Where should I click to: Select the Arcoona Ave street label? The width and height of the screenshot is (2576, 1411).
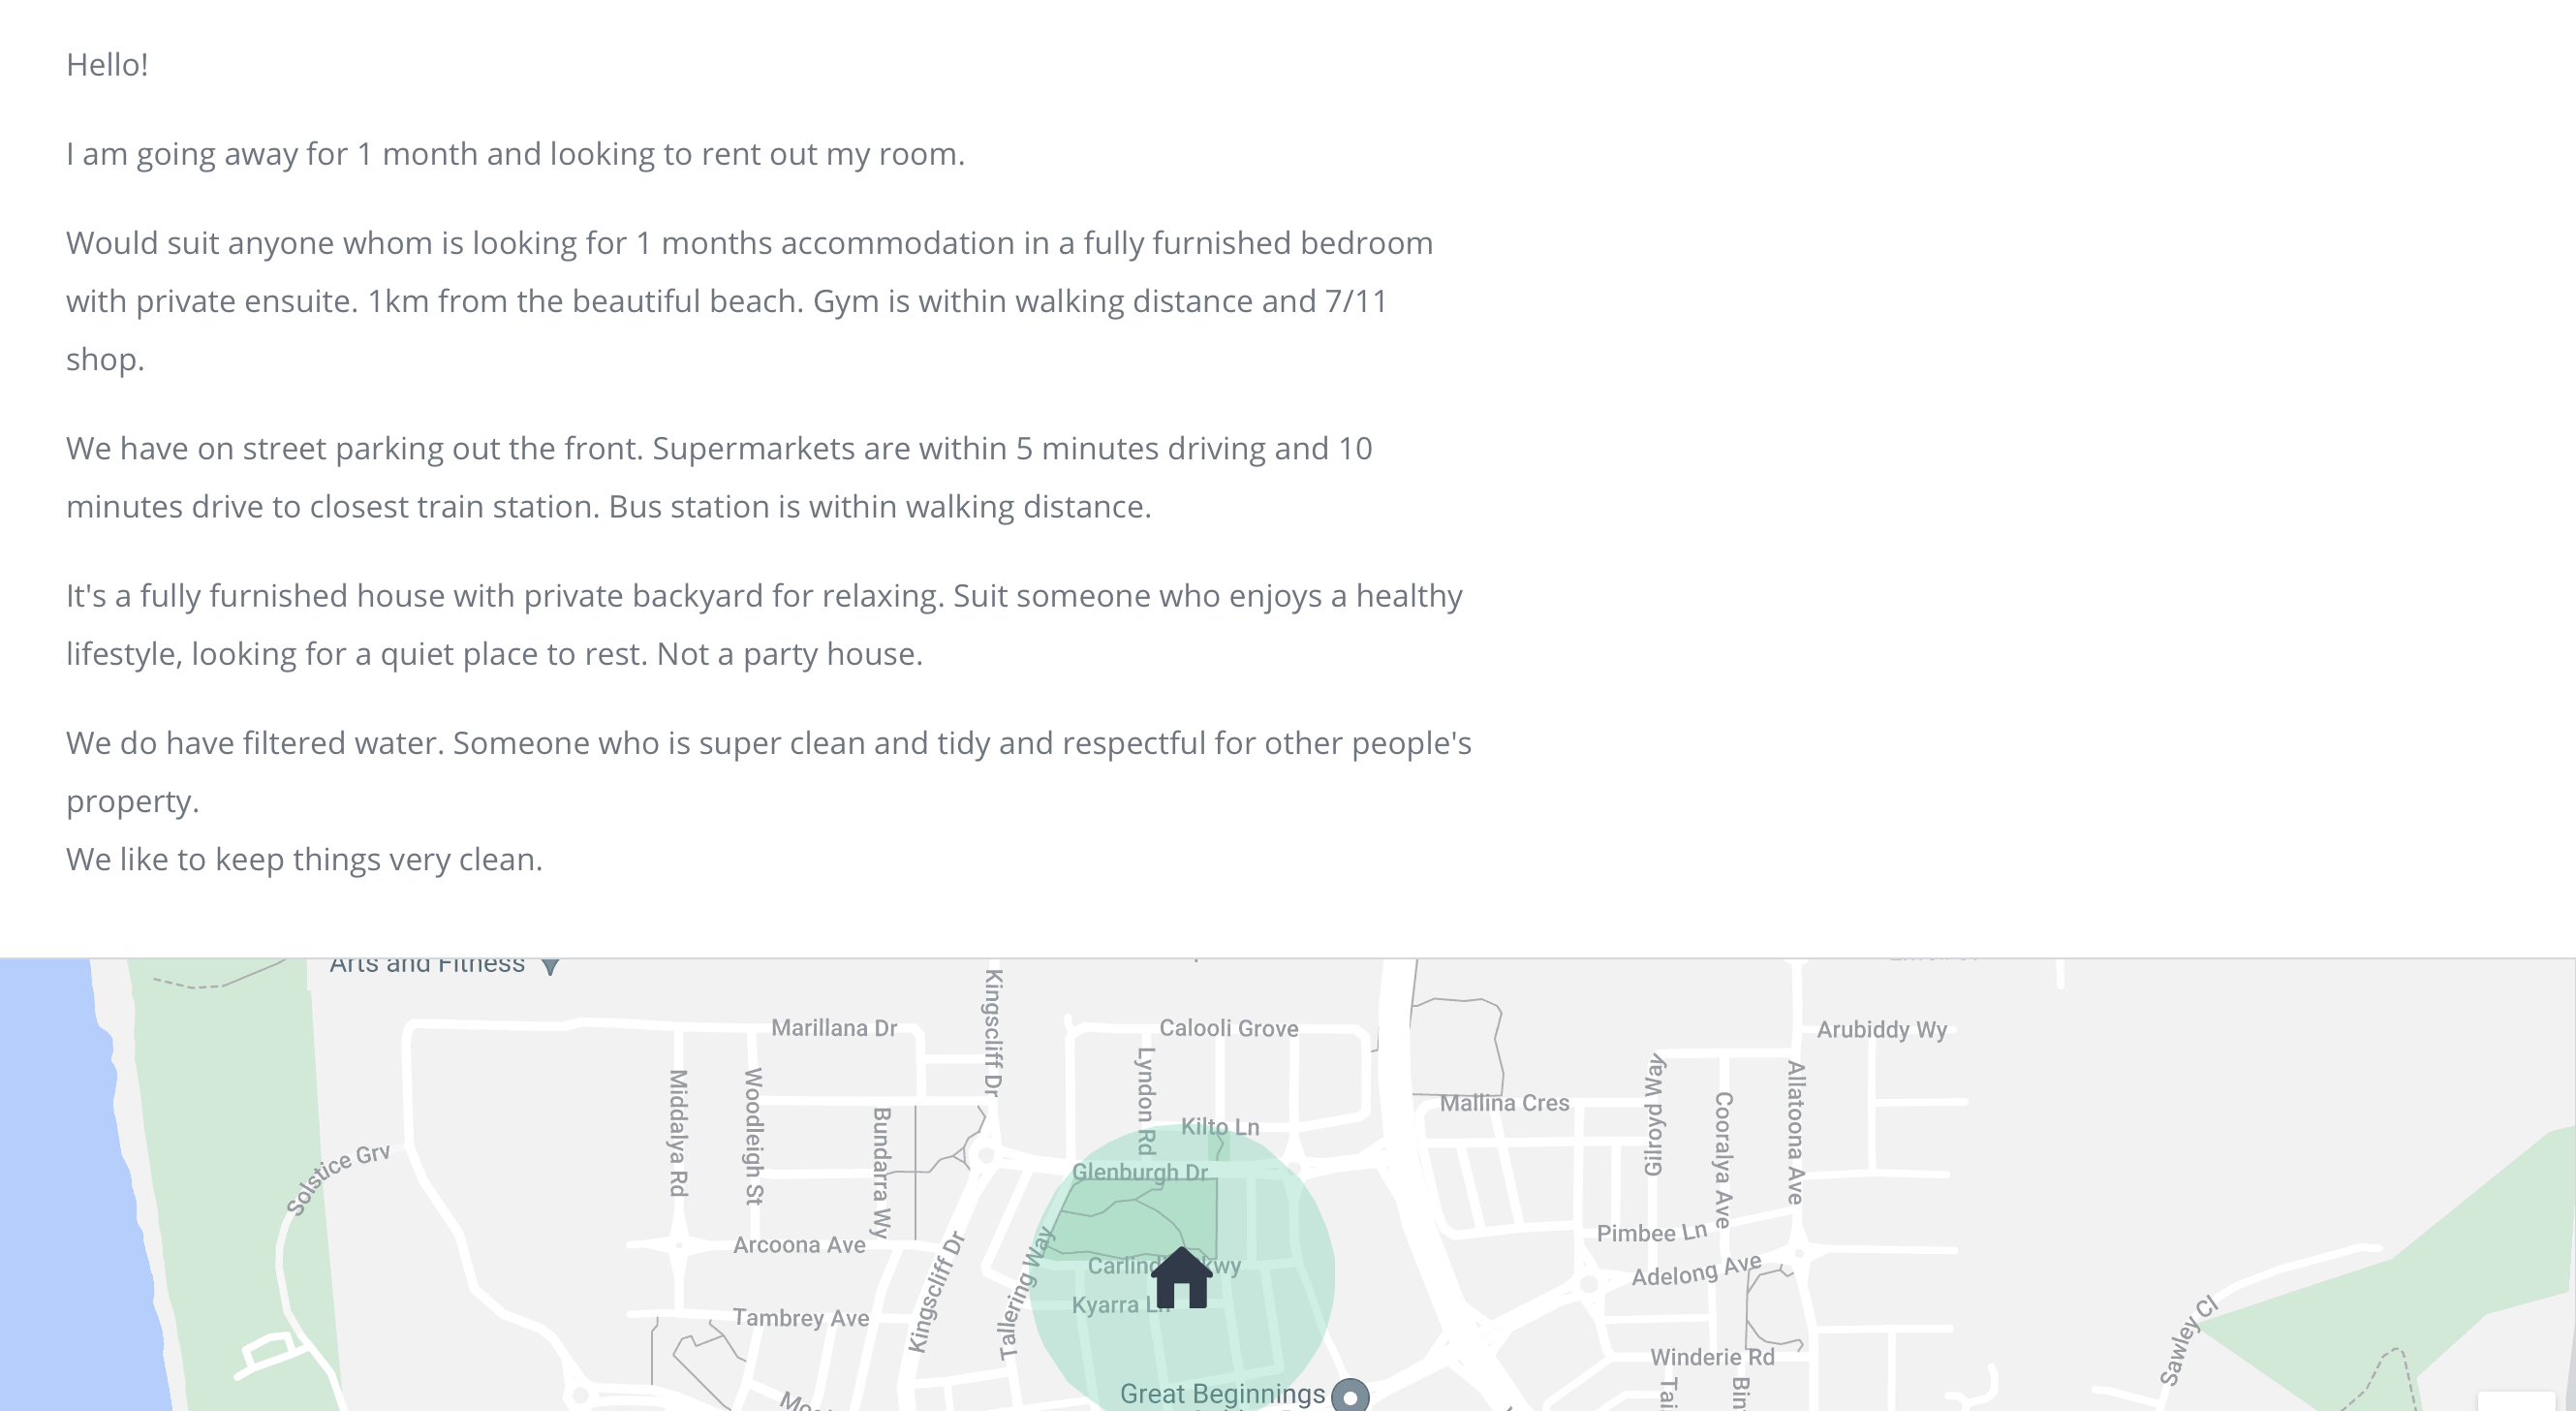click(x=799, y=1245)
